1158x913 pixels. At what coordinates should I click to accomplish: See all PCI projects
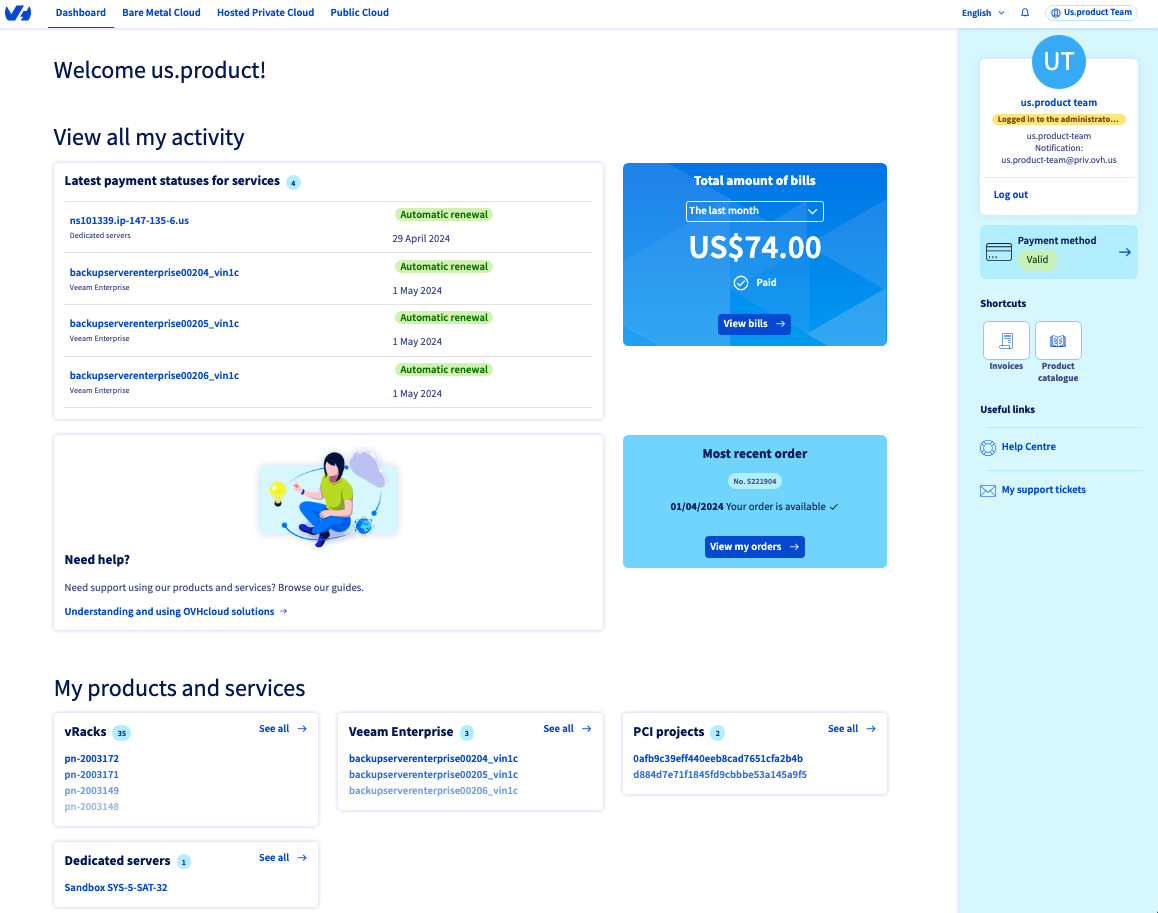pos(843,728)
